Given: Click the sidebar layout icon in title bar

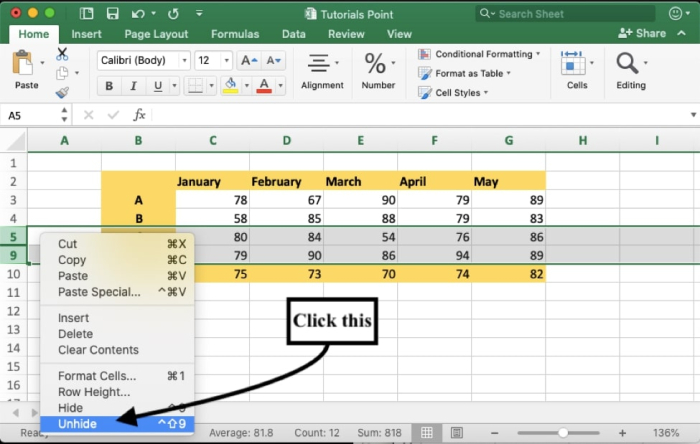Looking at the screenshot, I should 86,14.
